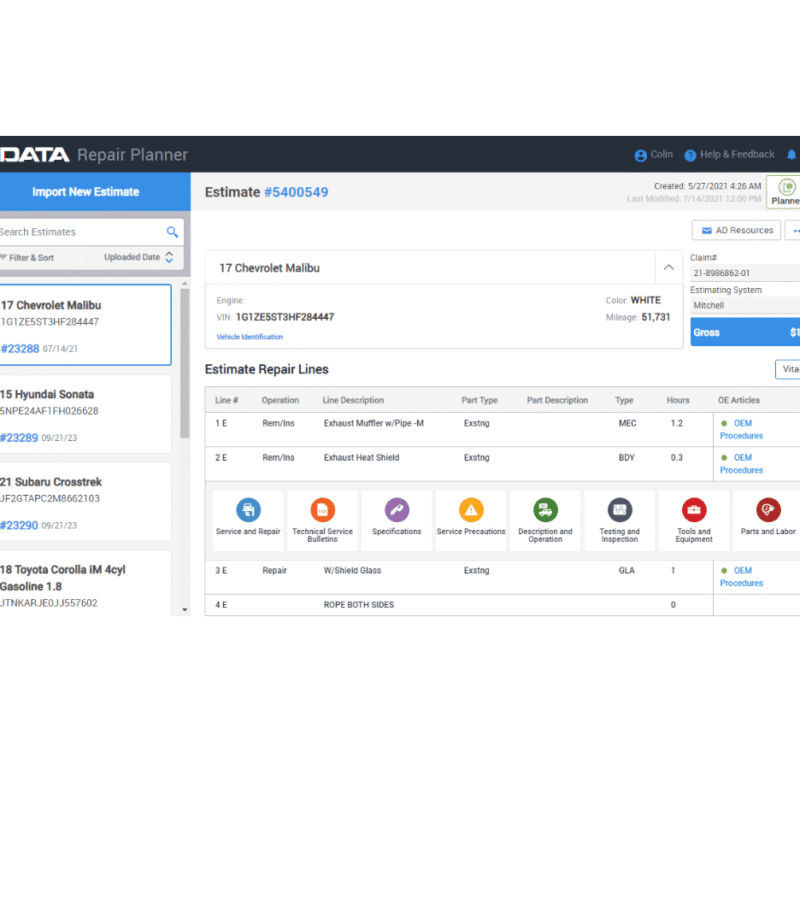This screenshot has width=800, height=923.
Task: Click the Mileage 51,731 value
Action: point(656,317)
